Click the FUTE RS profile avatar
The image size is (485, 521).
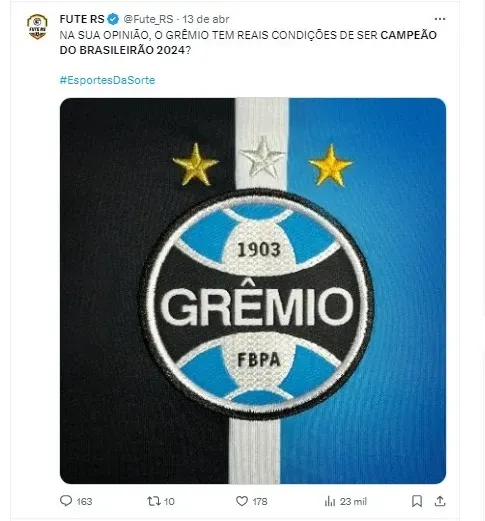(x=37, y=26)
